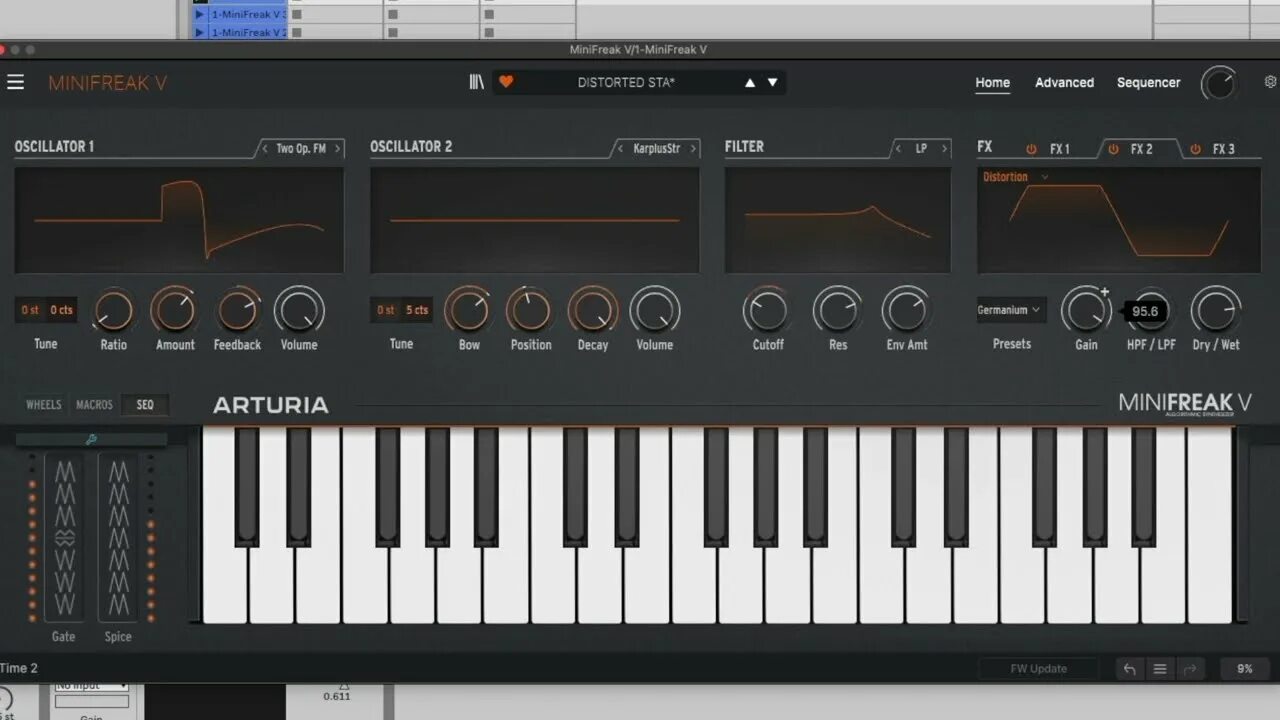Open the KarplusStr oscillator type menu
The image size is (1280, 720).
[x=656, y=148]
